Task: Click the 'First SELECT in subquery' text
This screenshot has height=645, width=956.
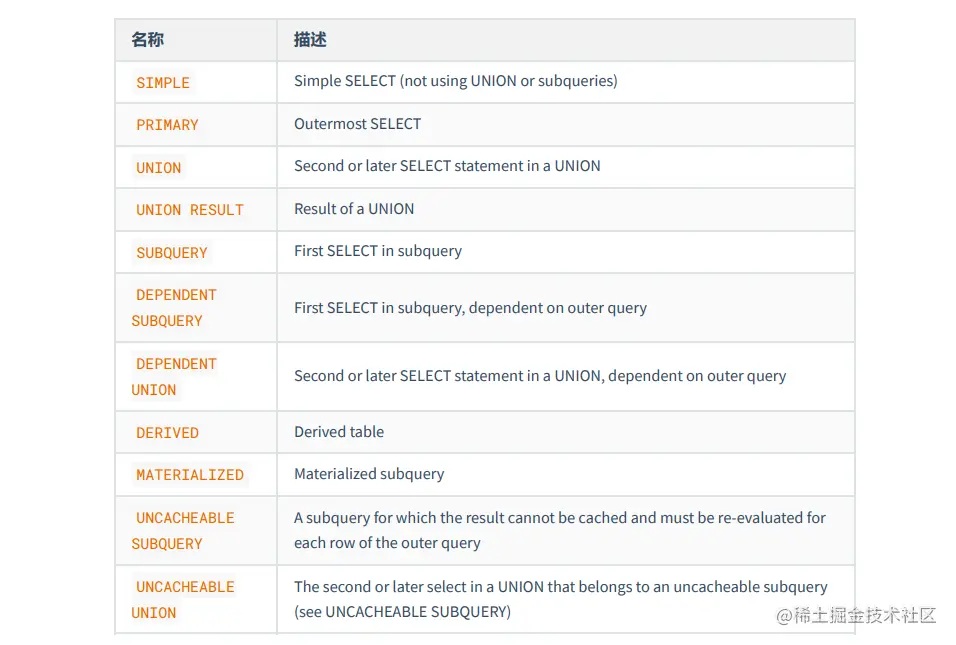Action: tap(378, 251)
